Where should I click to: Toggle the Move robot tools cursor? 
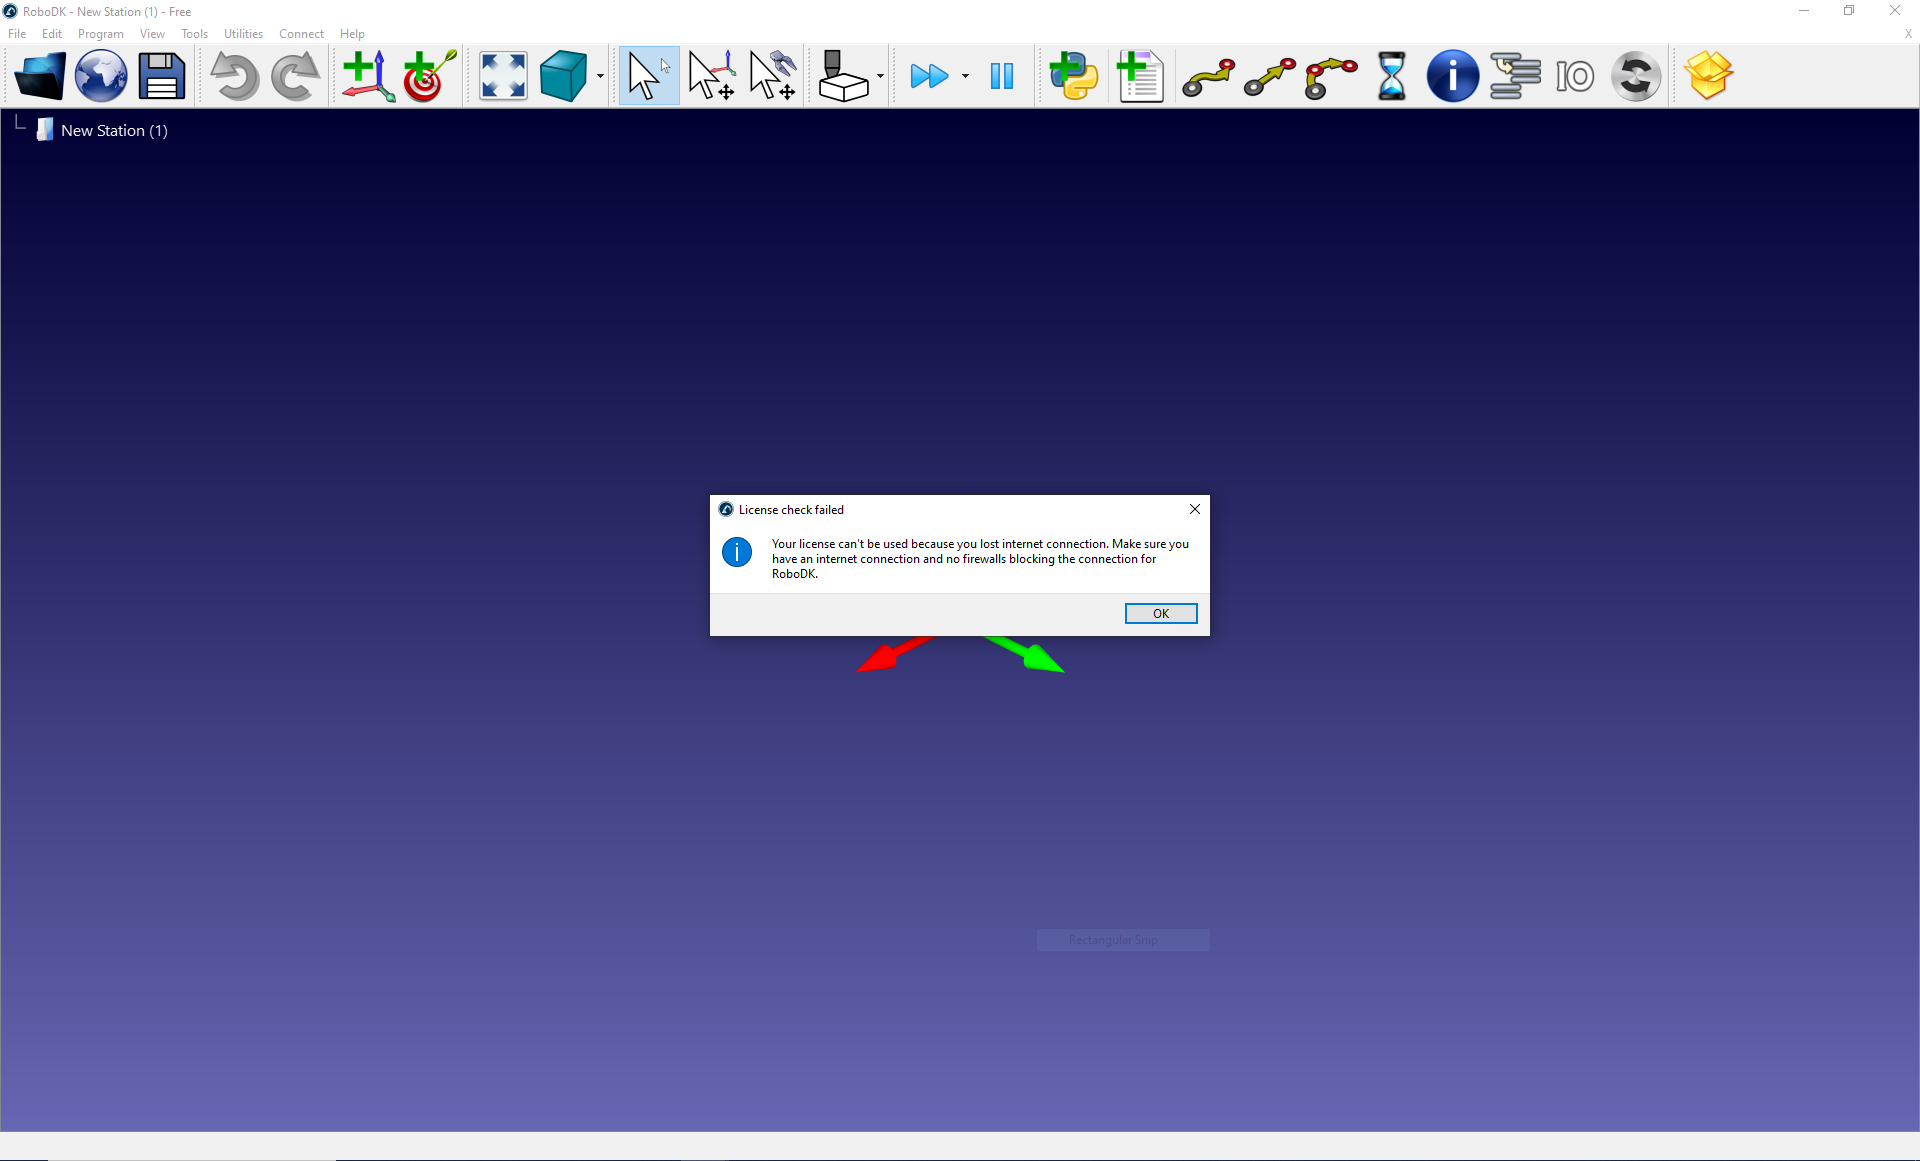(x=772, y=76)
